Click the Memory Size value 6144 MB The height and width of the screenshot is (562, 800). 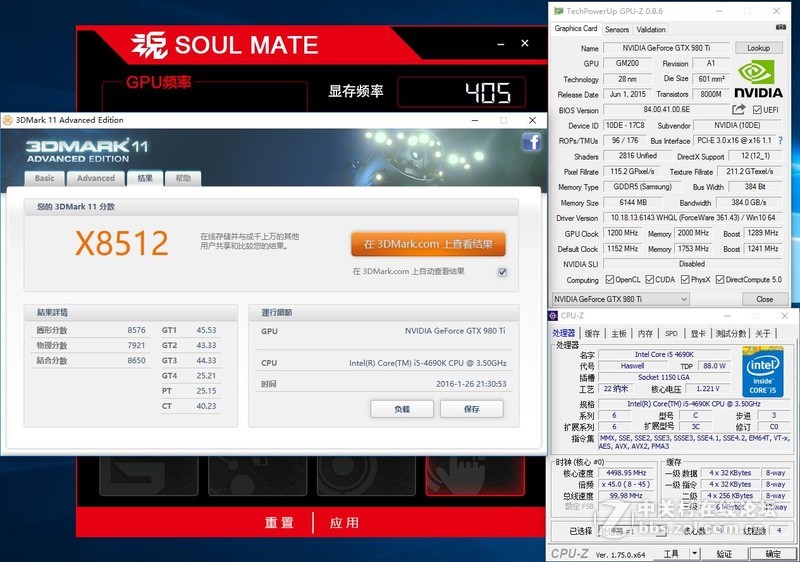pyautogui.click(x=633, y=202)
